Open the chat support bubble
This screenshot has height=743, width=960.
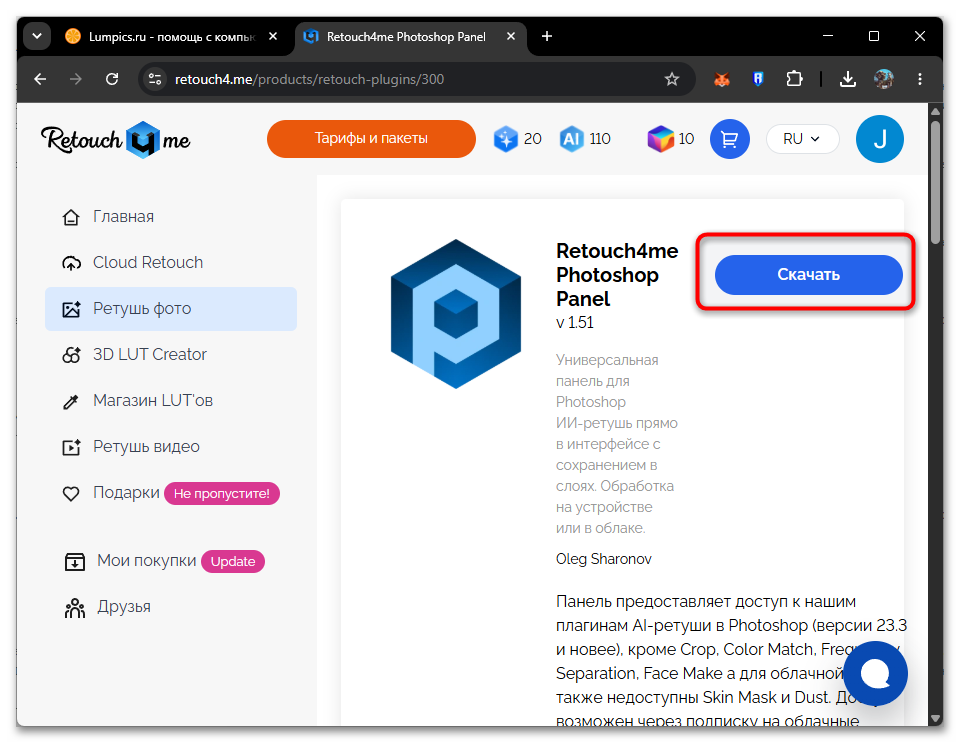[x=875, y=673]
